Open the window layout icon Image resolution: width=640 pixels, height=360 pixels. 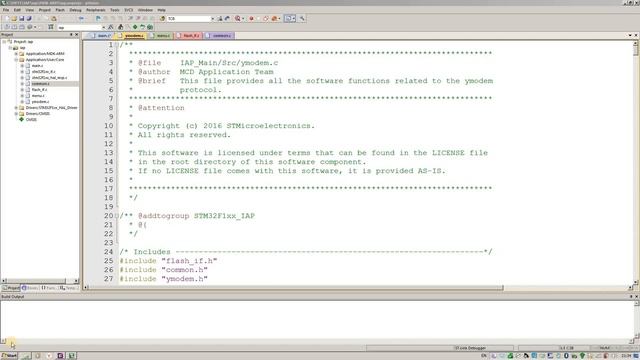click(x=288, y=18)
